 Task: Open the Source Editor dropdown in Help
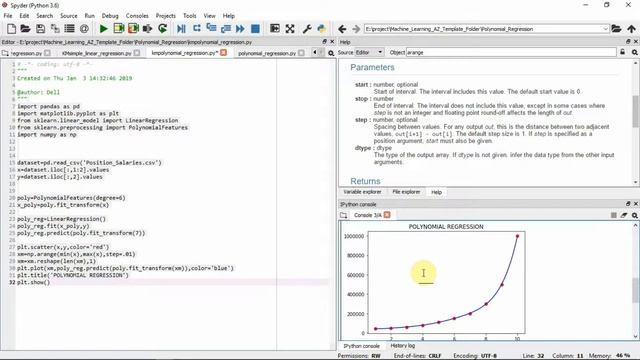click(369, 52)
